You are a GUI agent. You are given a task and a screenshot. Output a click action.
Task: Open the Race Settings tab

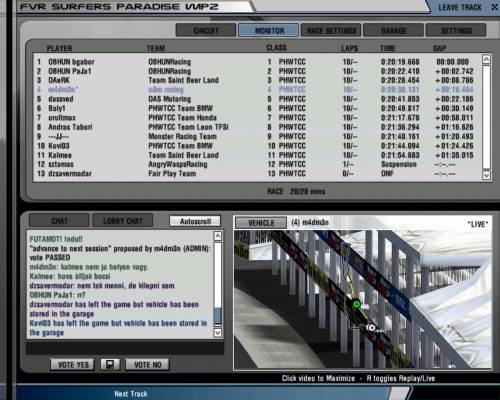tap(331, 31)
